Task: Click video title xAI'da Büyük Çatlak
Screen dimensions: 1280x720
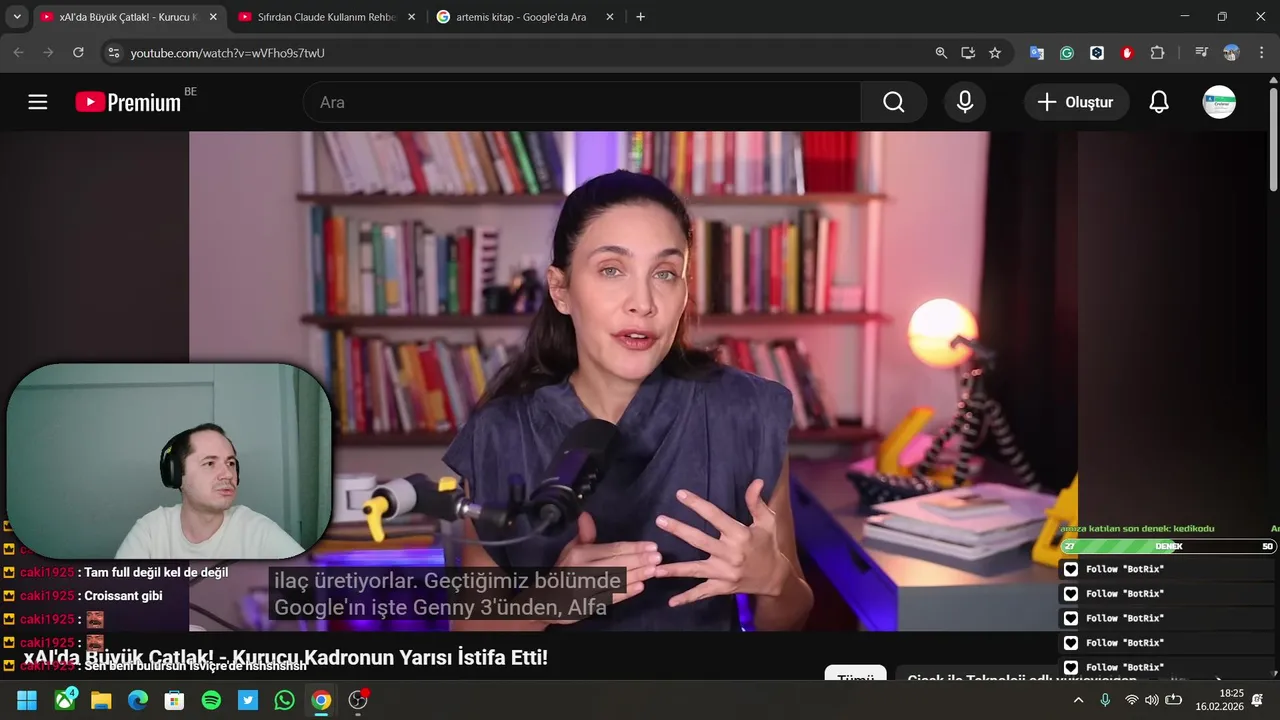Action: [285, 658]
